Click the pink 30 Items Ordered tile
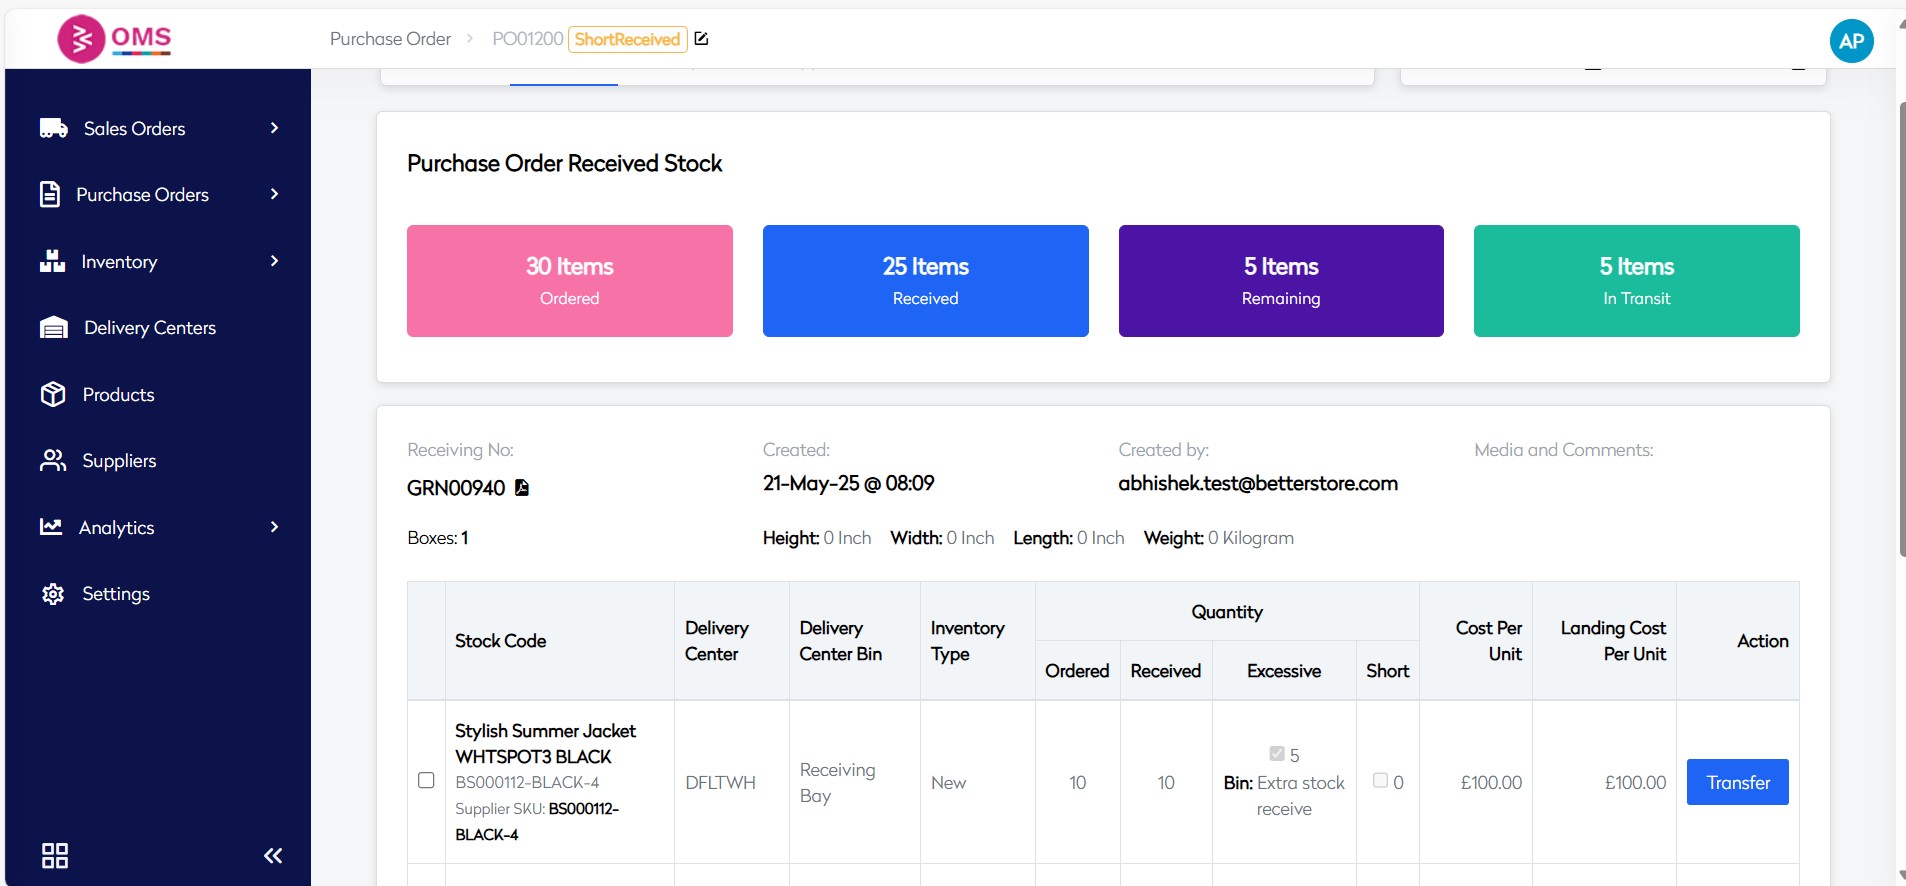The width and height of the screenshot is (1906, 886). tap(570, 281)
